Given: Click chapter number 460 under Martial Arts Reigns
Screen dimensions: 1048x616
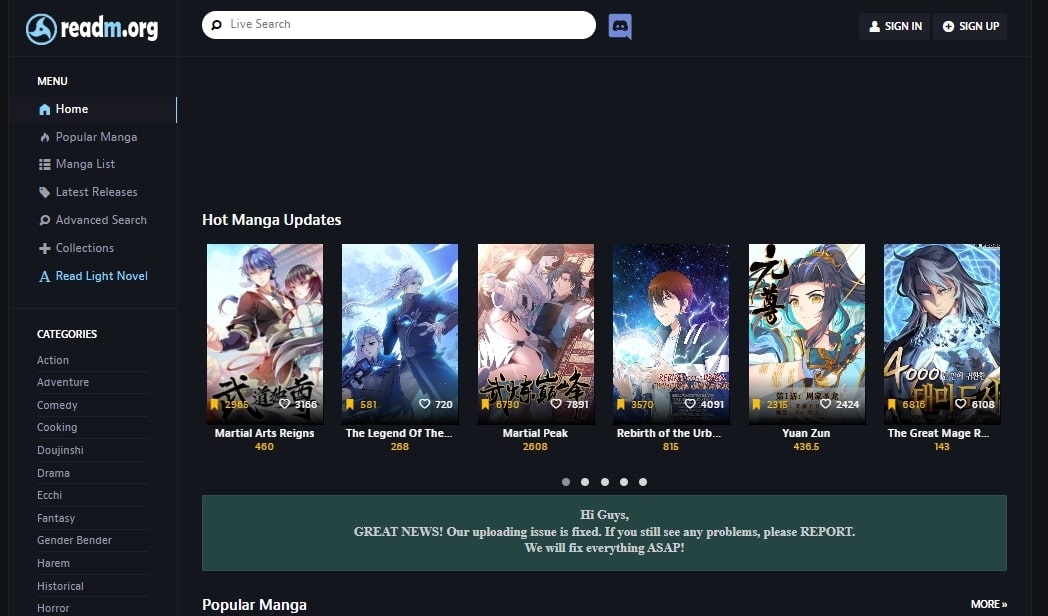Looking at the screenshot, I should [x=264, y=447].
